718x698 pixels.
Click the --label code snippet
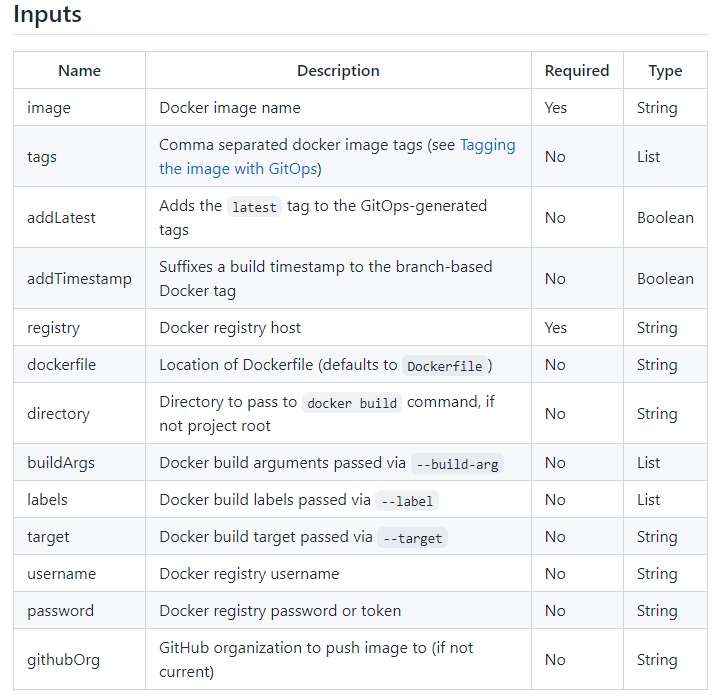(407, 501)
